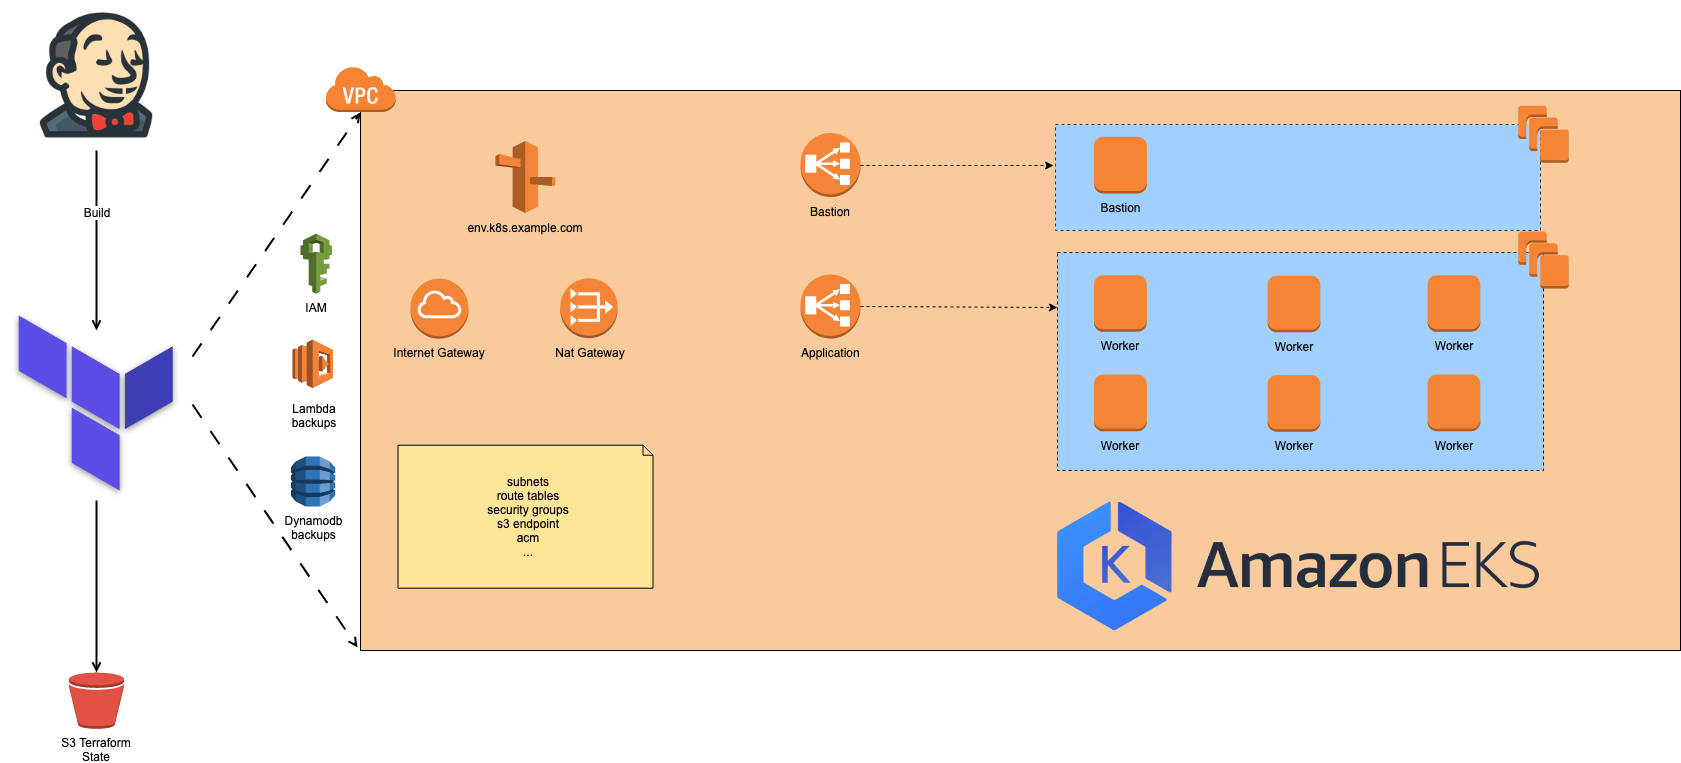The image size is (1681, 763).
Task: Select the 'env.k8s.example.com' label
Action: (525, 228)
